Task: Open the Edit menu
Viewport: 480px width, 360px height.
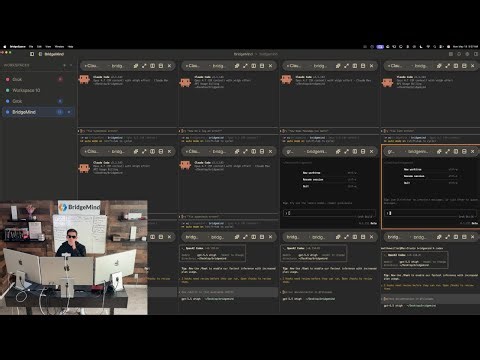Action: click(x=39, y=47)
